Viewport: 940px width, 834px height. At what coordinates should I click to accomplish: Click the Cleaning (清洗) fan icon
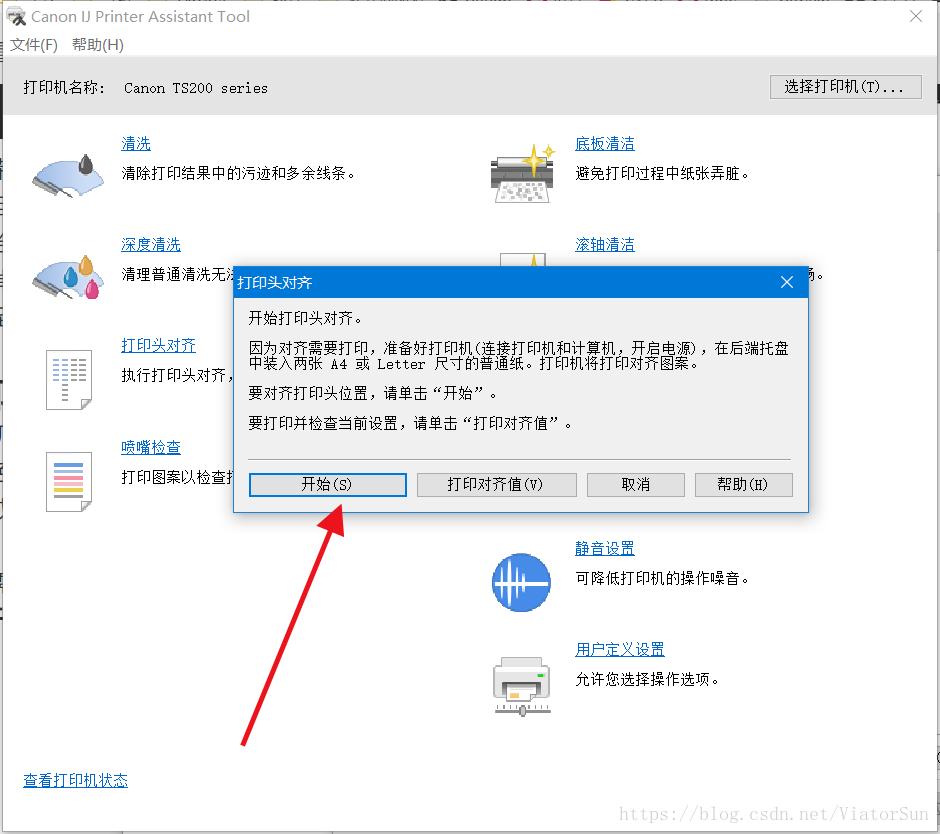tap(68, 176)
